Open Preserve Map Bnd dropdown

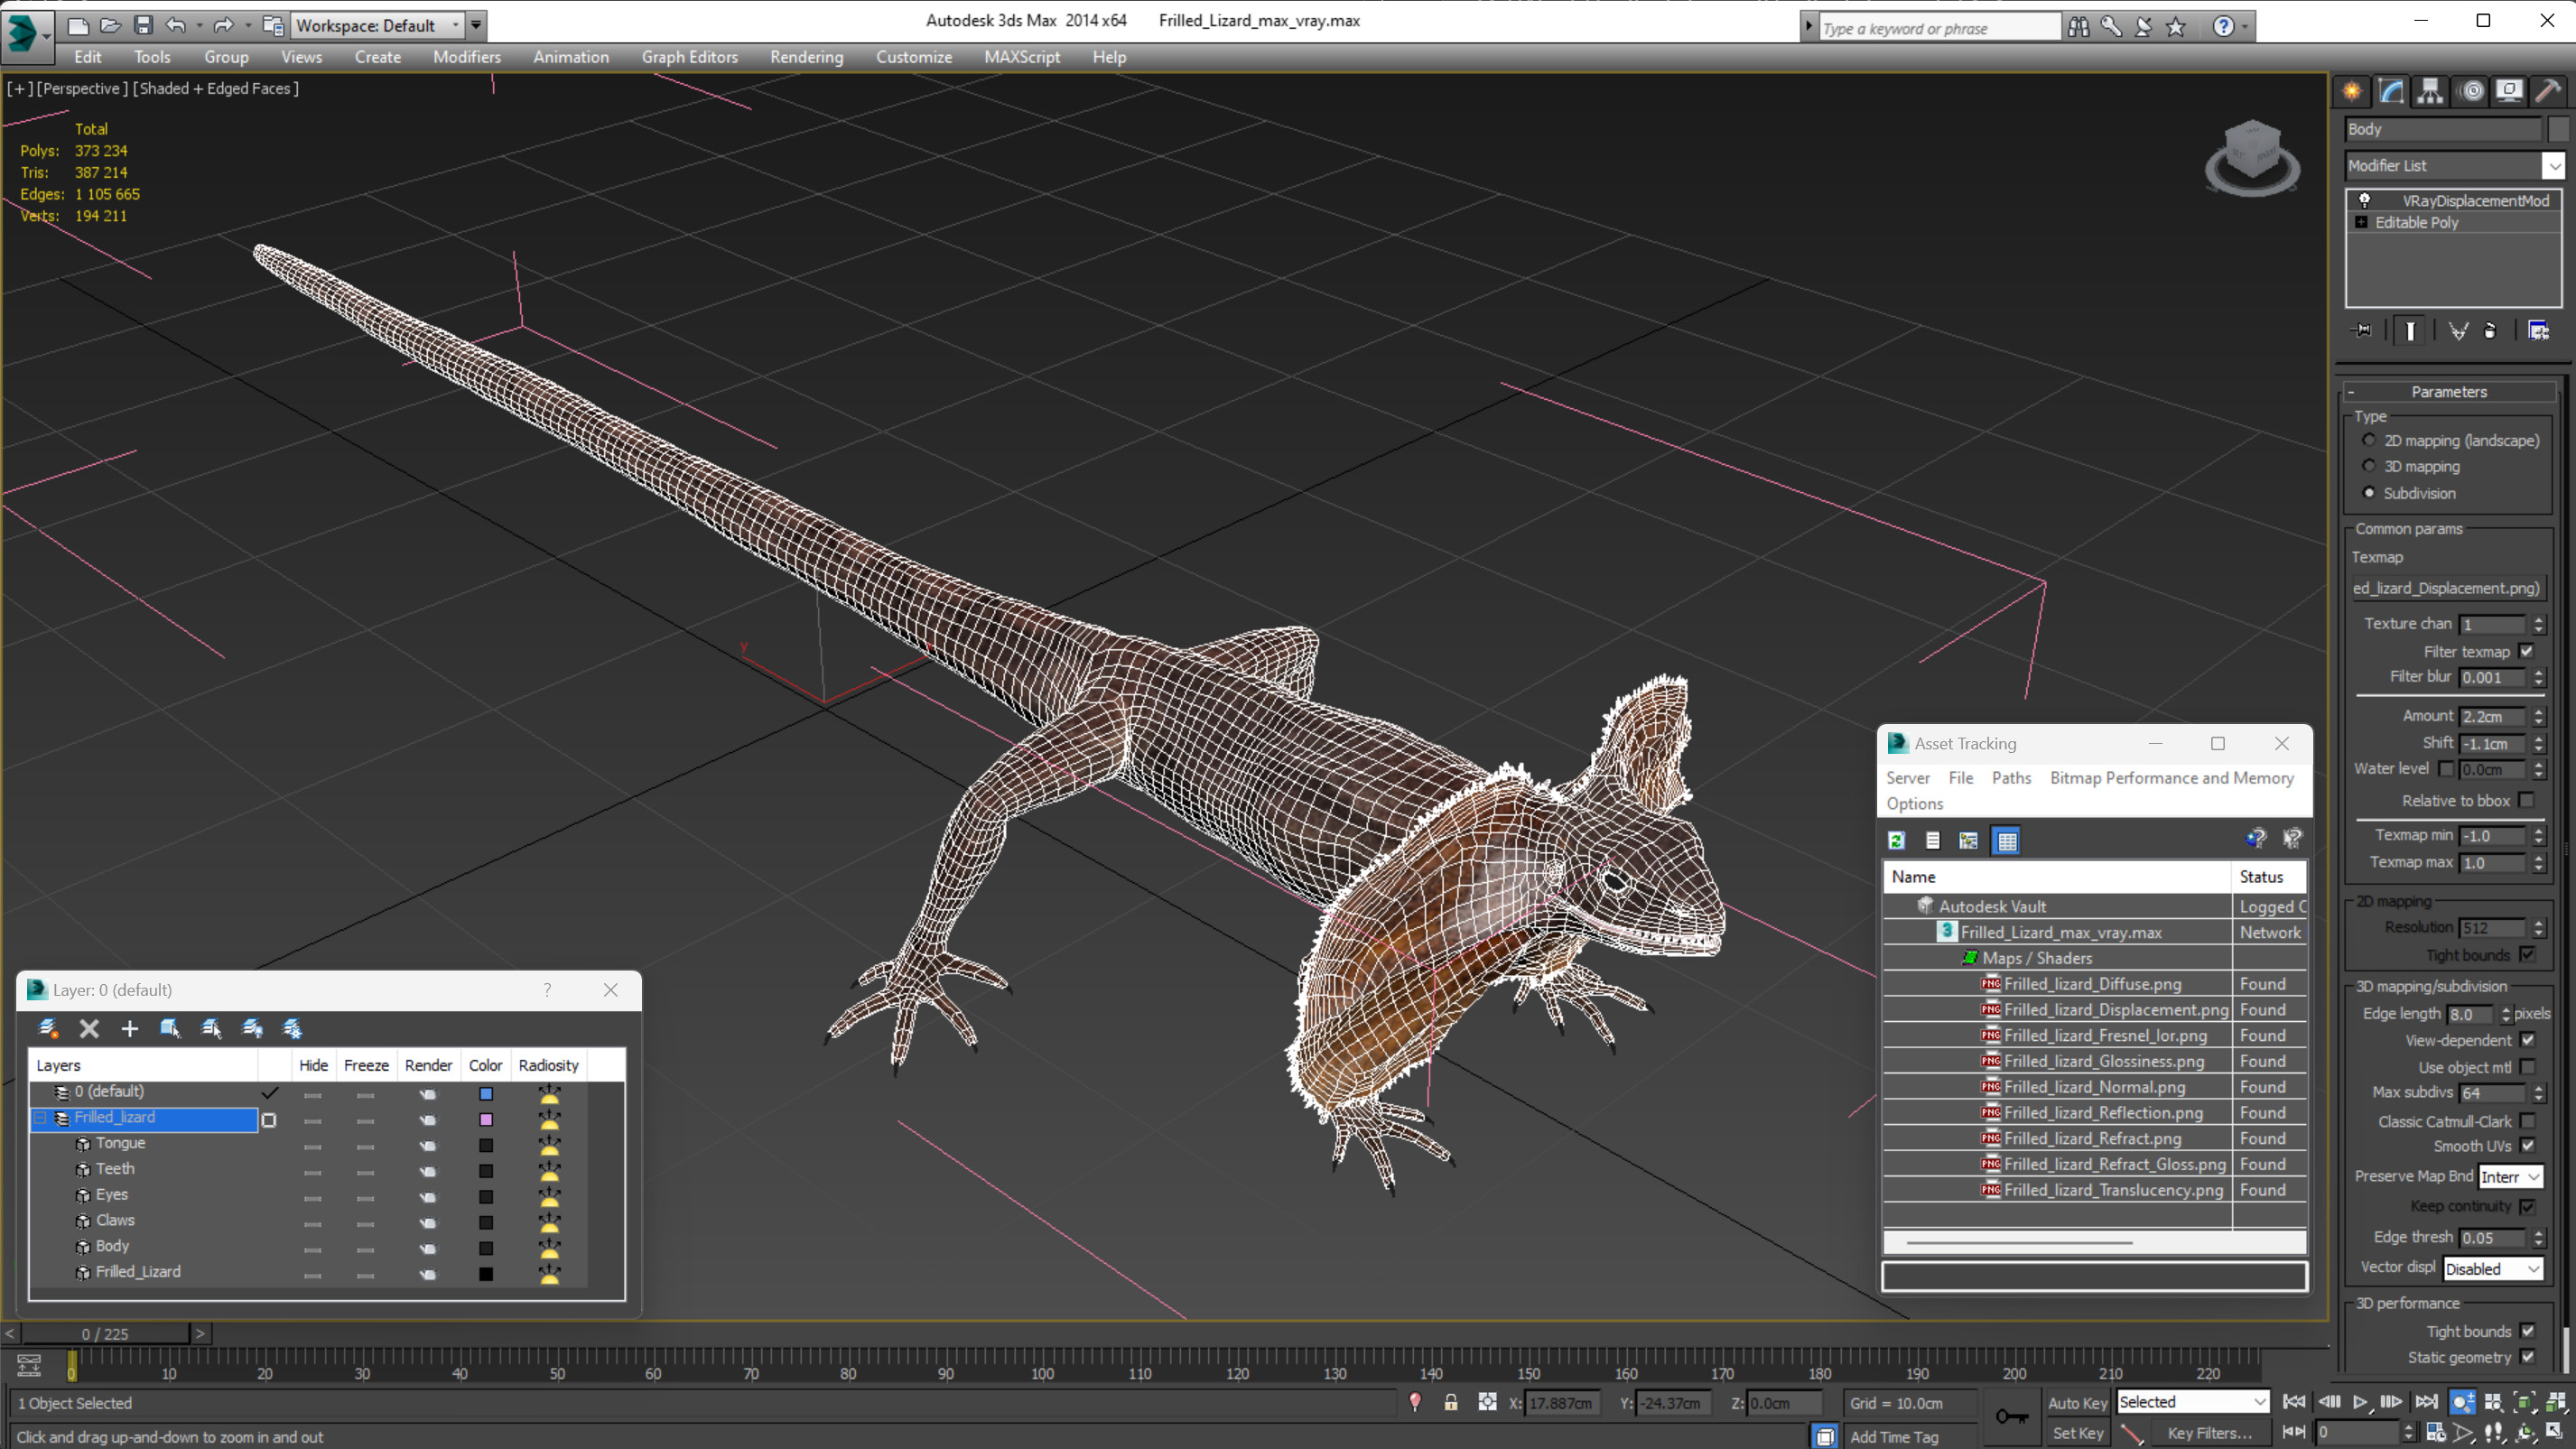[2509, 1176]
